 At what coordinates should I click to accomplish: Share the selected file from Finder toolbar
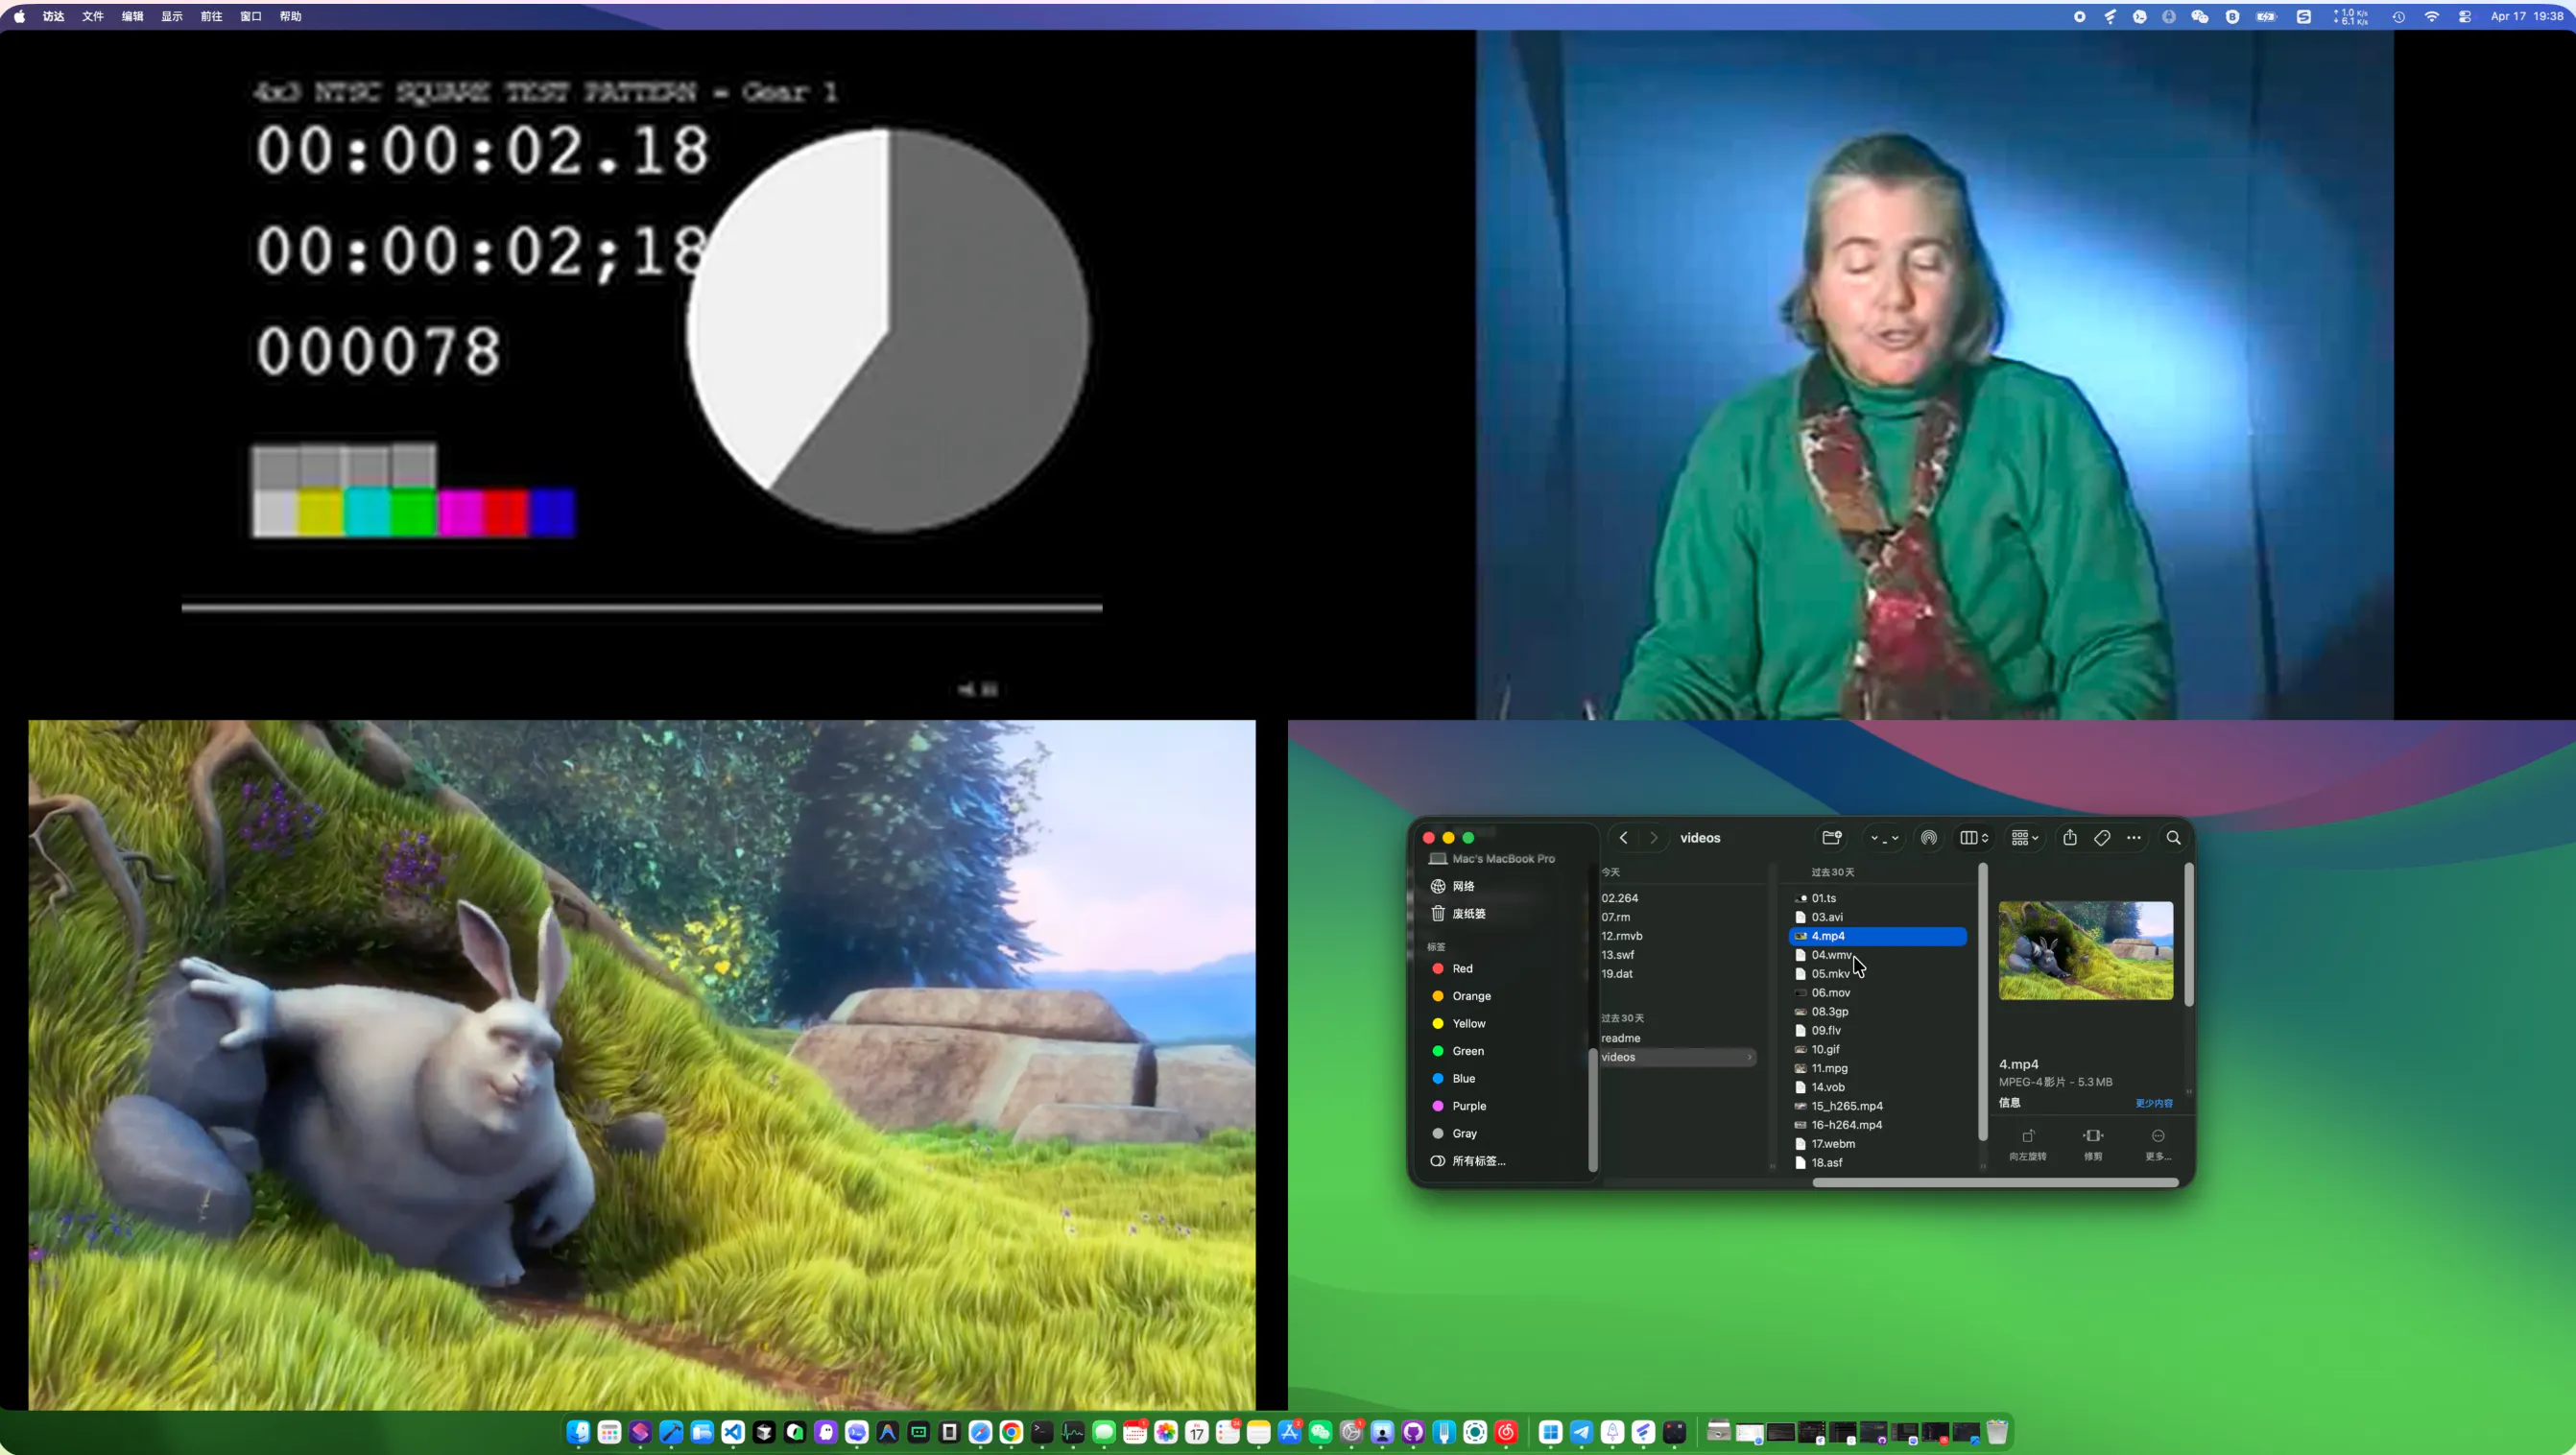[x=2070, y=838]
